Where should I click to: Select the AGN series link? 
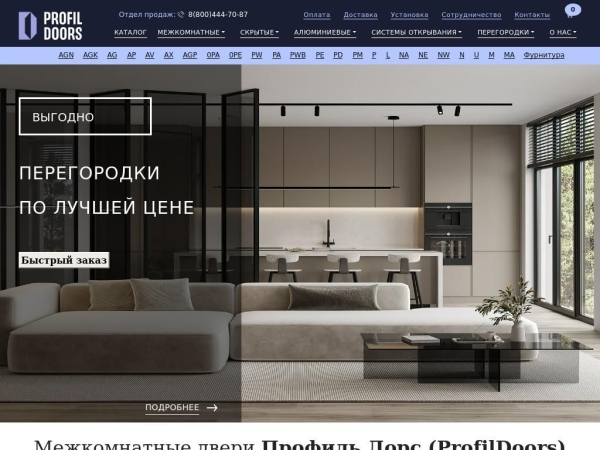66,55
